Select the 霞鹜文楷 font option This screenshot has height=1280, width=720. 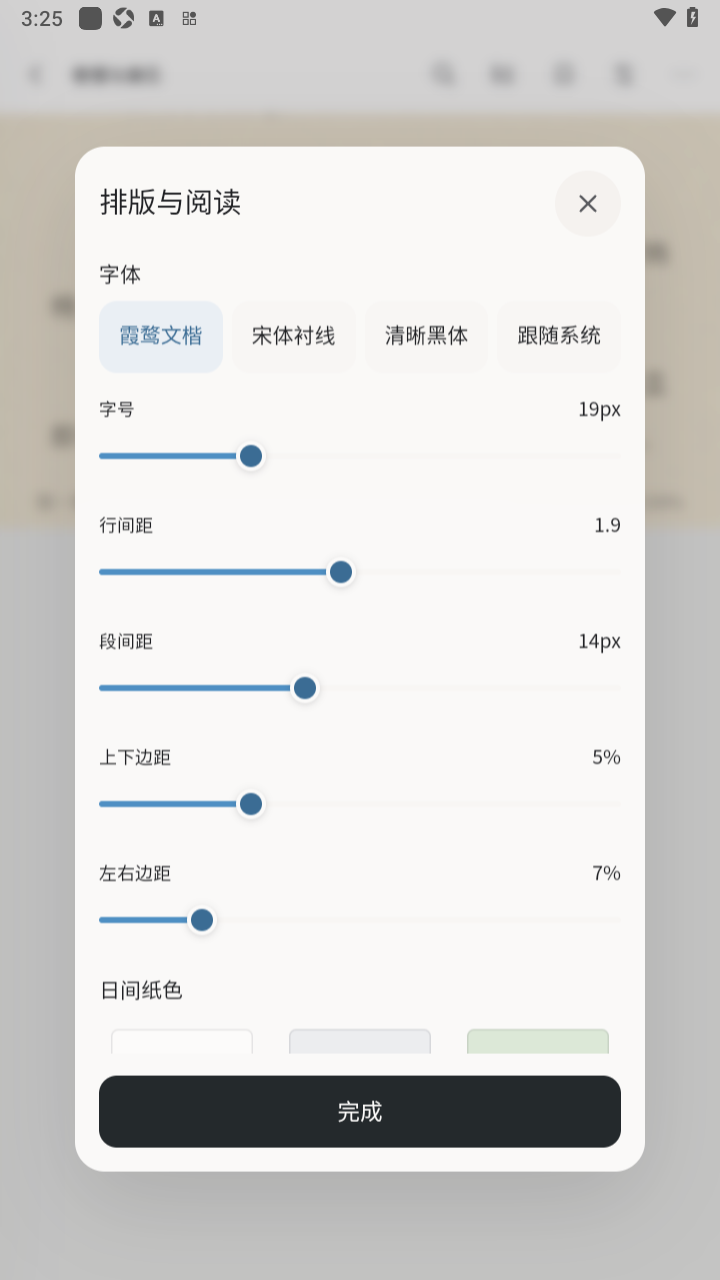(x=161, y=336)
